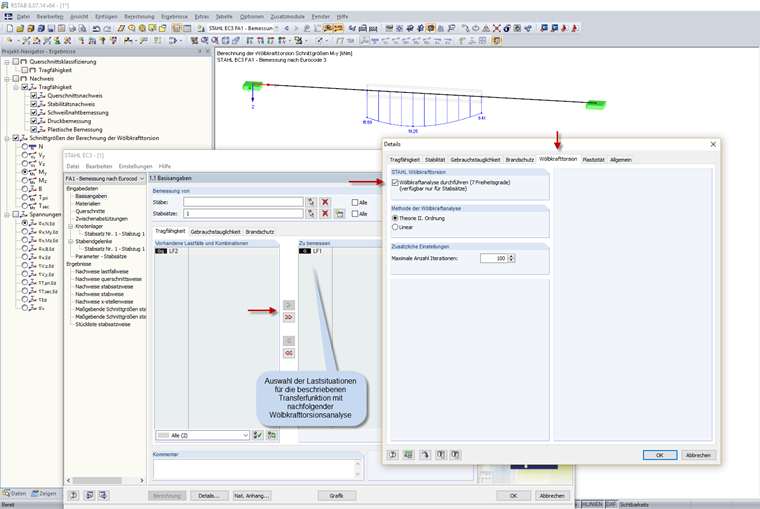Screen dimensions: 760x509
Task: Click the printer icon in main toolbar
Action: pyautogui.click(x=72, y=29)
